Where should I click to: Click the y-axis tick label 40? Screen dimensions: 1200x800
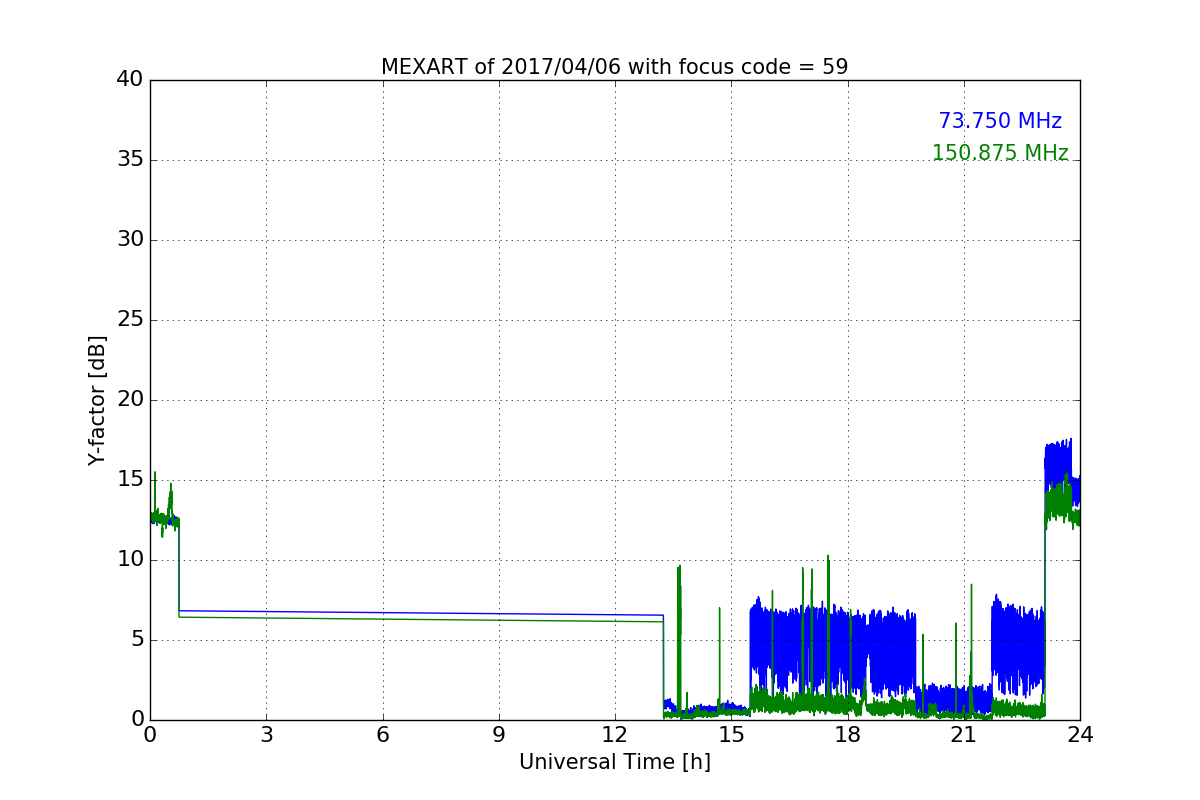(x=130, y=80)
